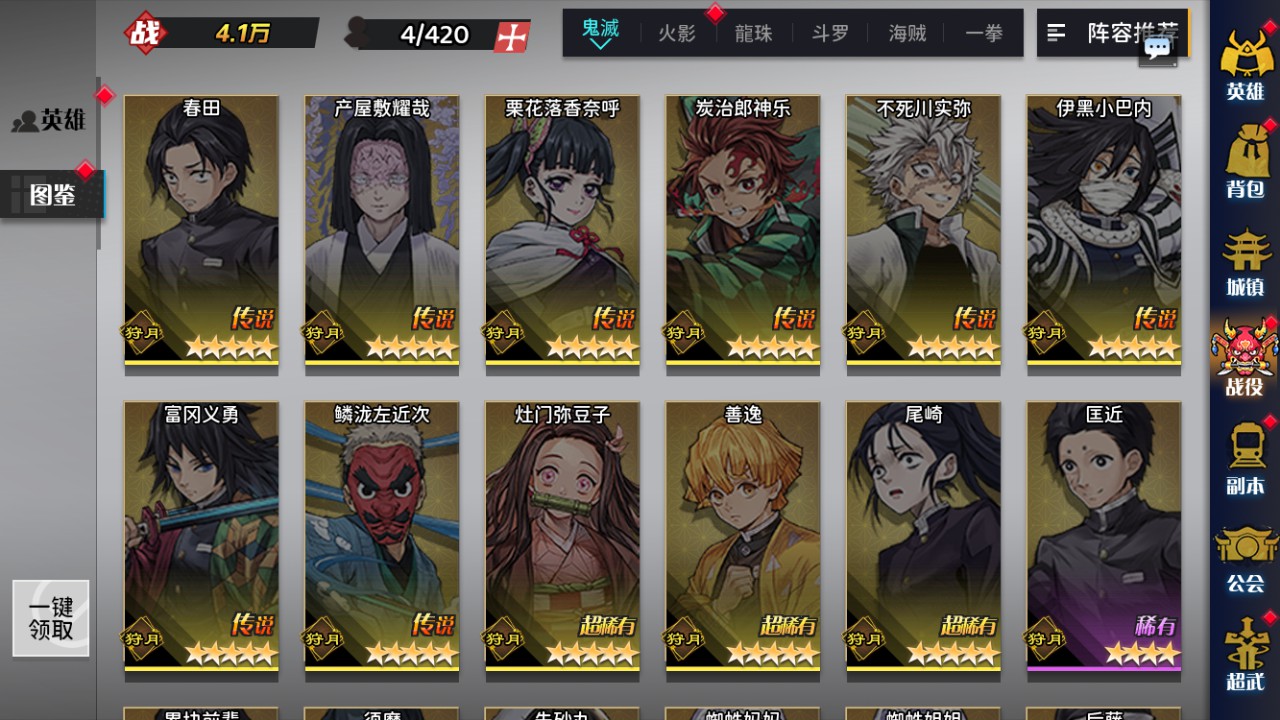Switch to the 火影 tab
1280x720 pixels.
[x=677, y=33]
